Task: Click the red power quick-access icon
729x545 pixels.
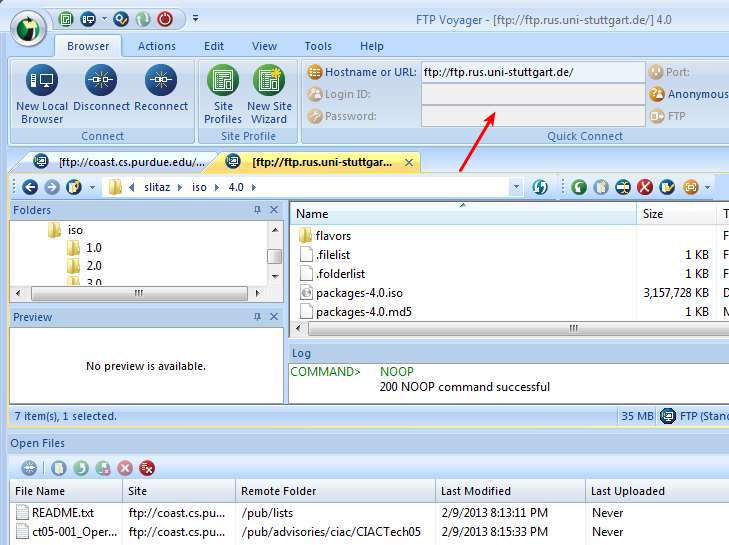Action: [165, 19]
